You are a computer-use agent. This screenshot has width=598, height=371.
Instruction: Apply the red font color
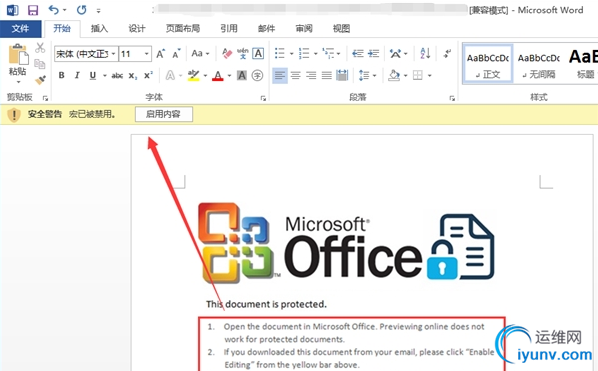tap(217, 75)
